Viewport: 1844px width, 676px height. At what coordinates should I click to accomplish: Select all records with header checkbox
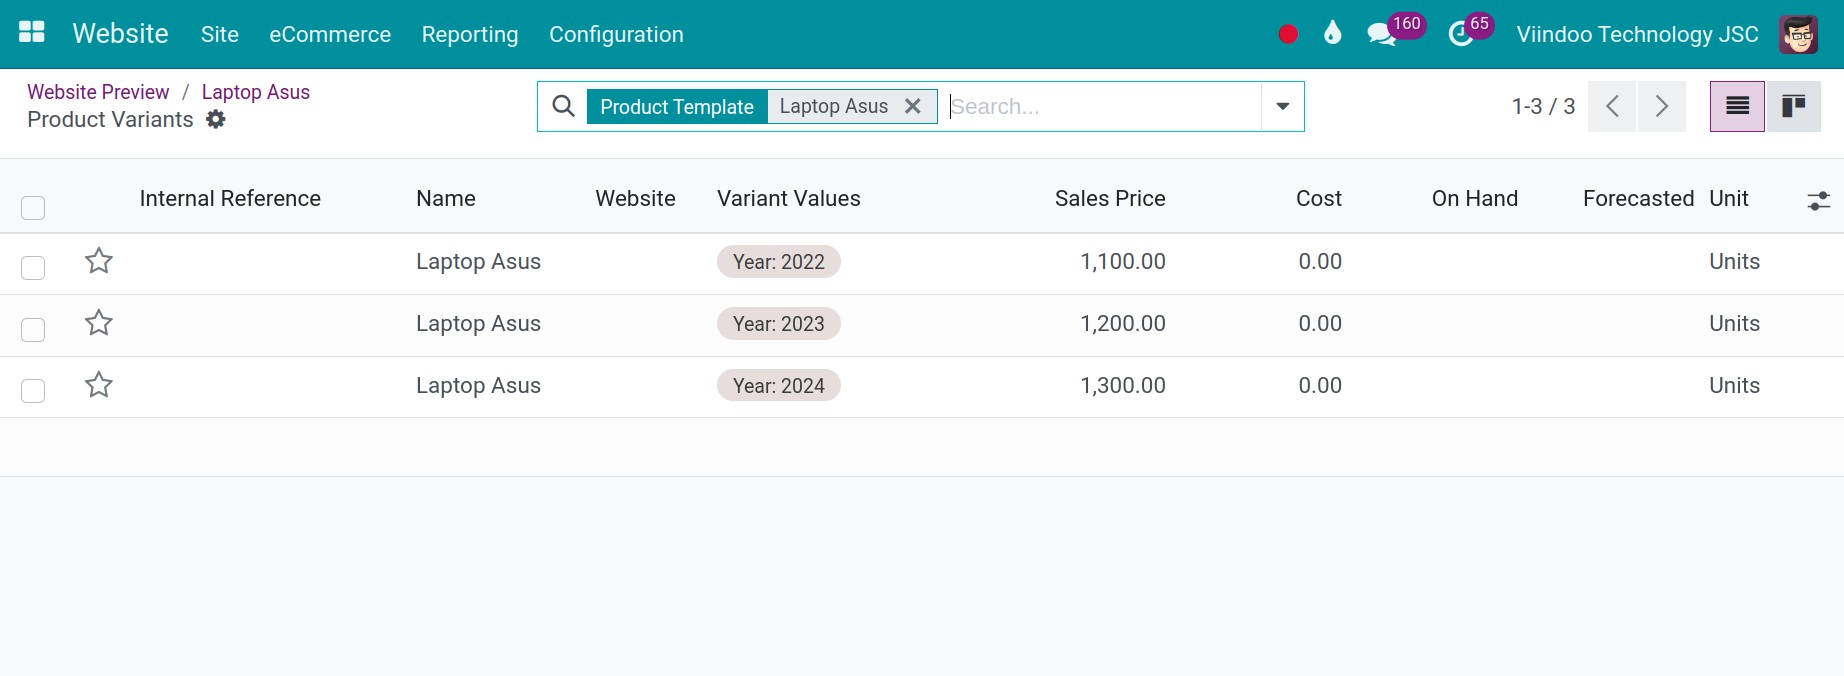(33, 208)
